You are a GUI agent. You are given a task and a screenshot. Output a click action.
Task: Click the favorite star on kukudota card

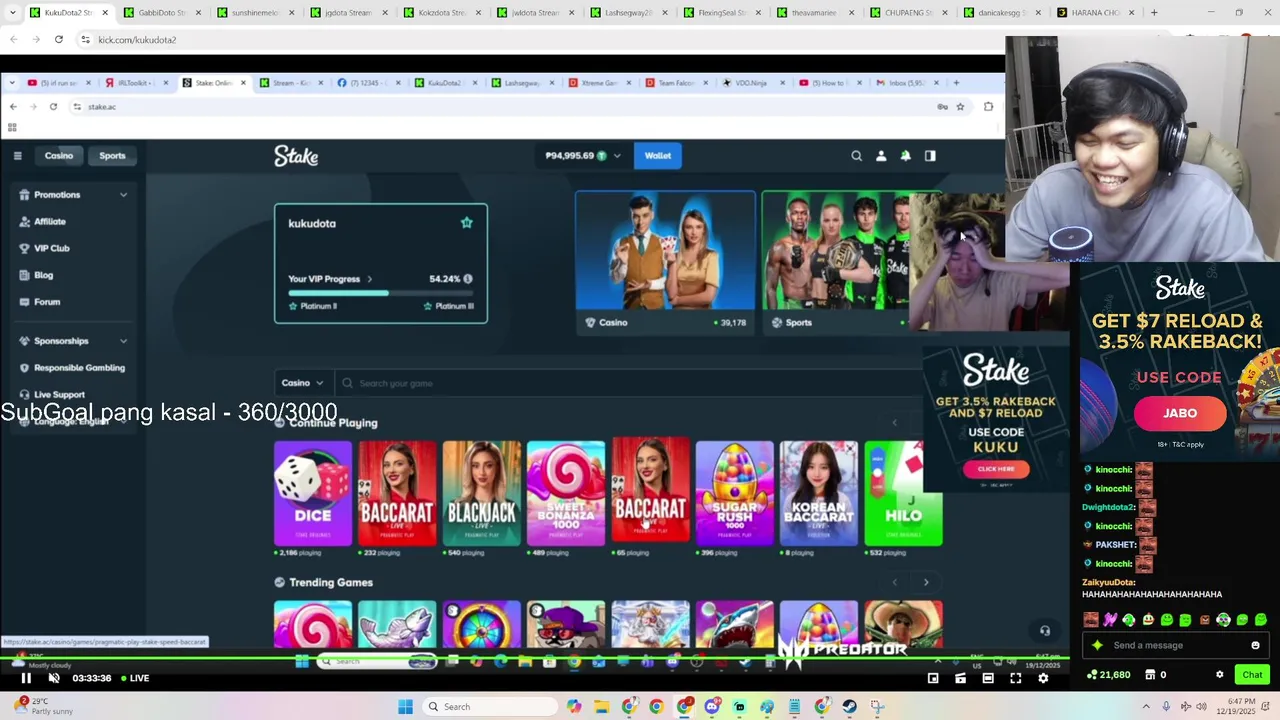click(x=466, y=223)
